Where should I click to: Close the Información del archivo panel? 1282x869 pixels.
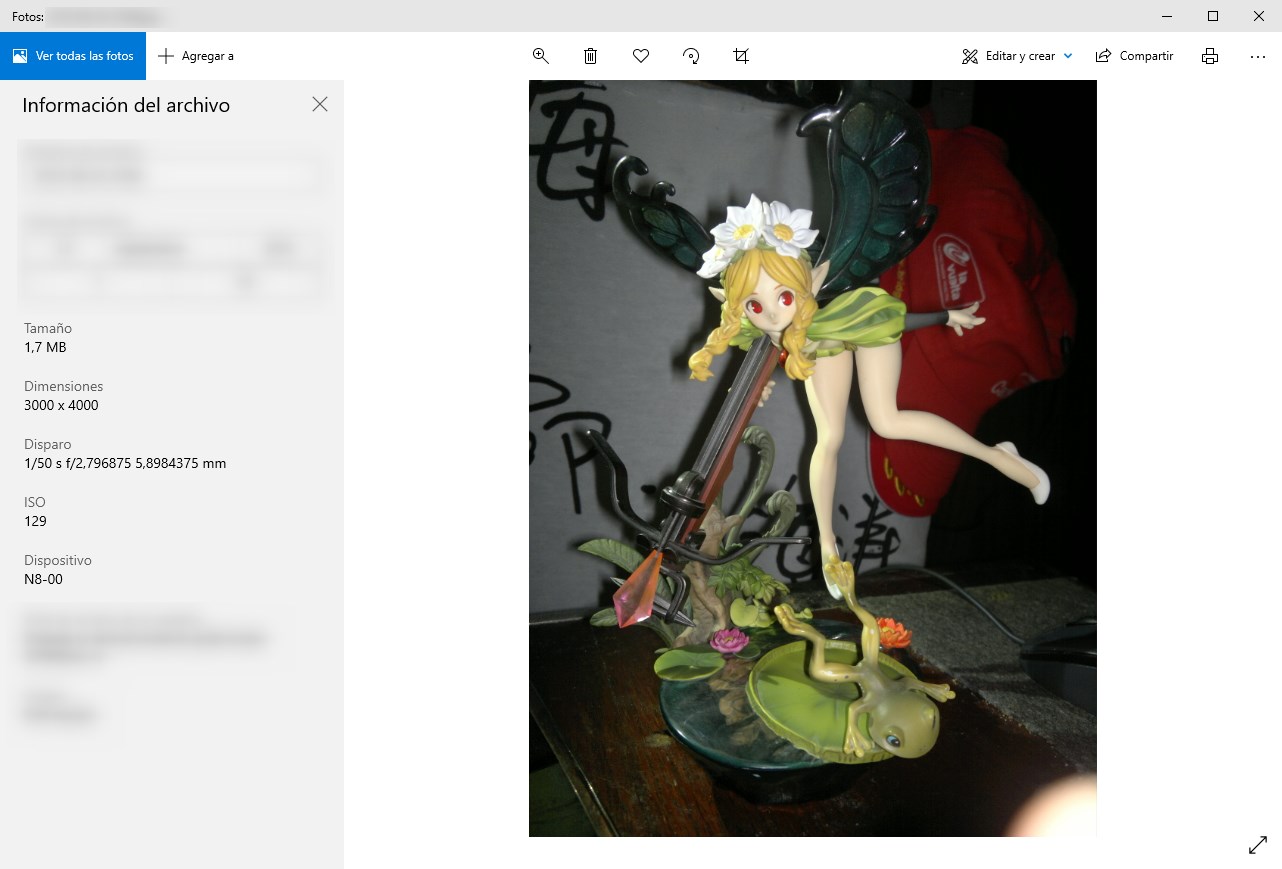point(320,104)
